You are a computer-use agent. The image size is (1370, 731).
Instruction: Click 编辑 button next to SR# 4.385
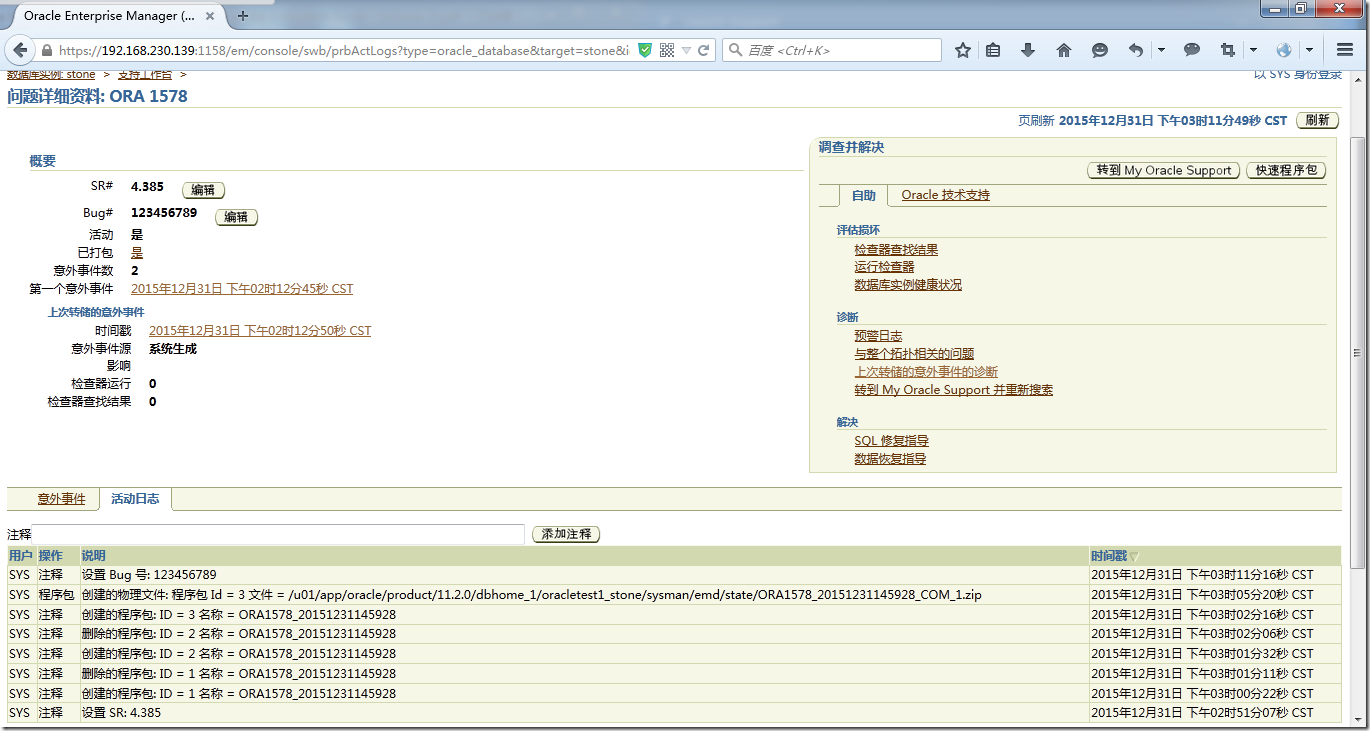(203, 190)
